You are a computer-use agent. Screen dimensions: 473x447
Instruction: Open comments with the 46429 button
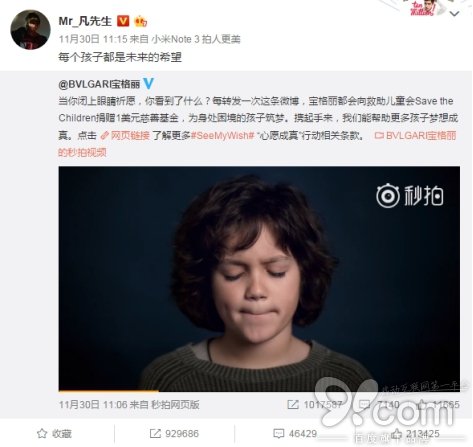[295, 434]
